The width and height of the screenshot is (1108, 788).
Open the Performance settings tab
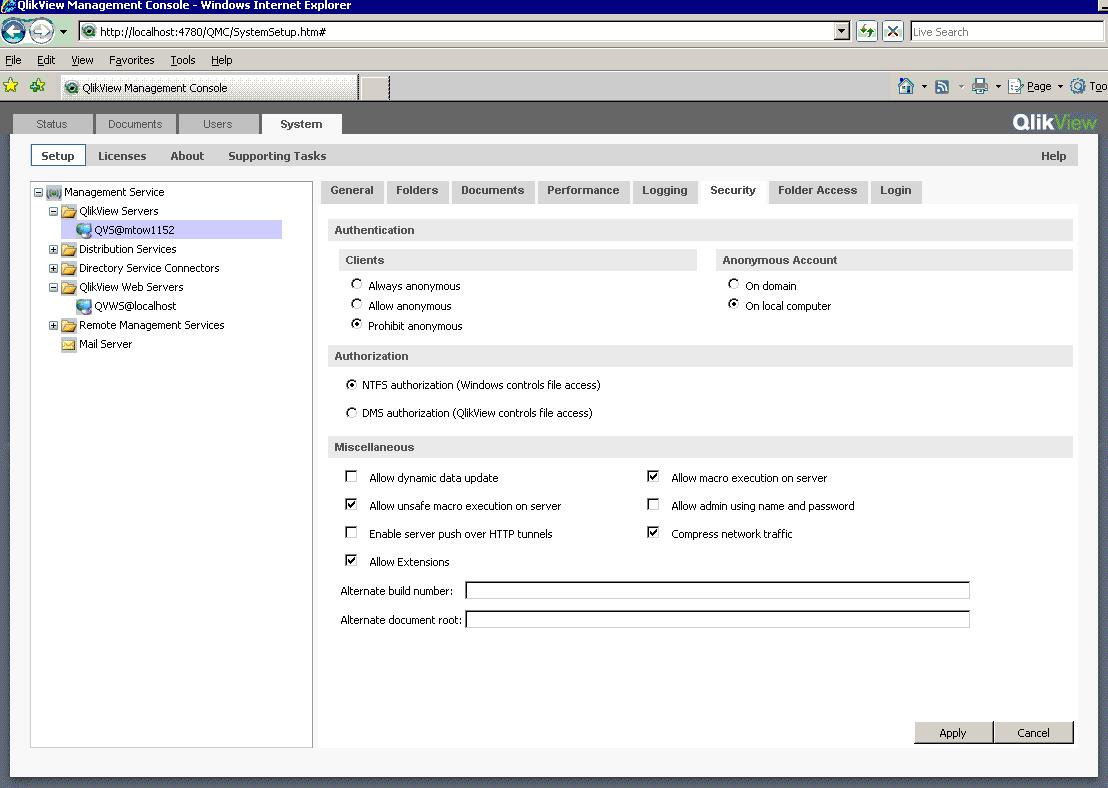[583, 191]
